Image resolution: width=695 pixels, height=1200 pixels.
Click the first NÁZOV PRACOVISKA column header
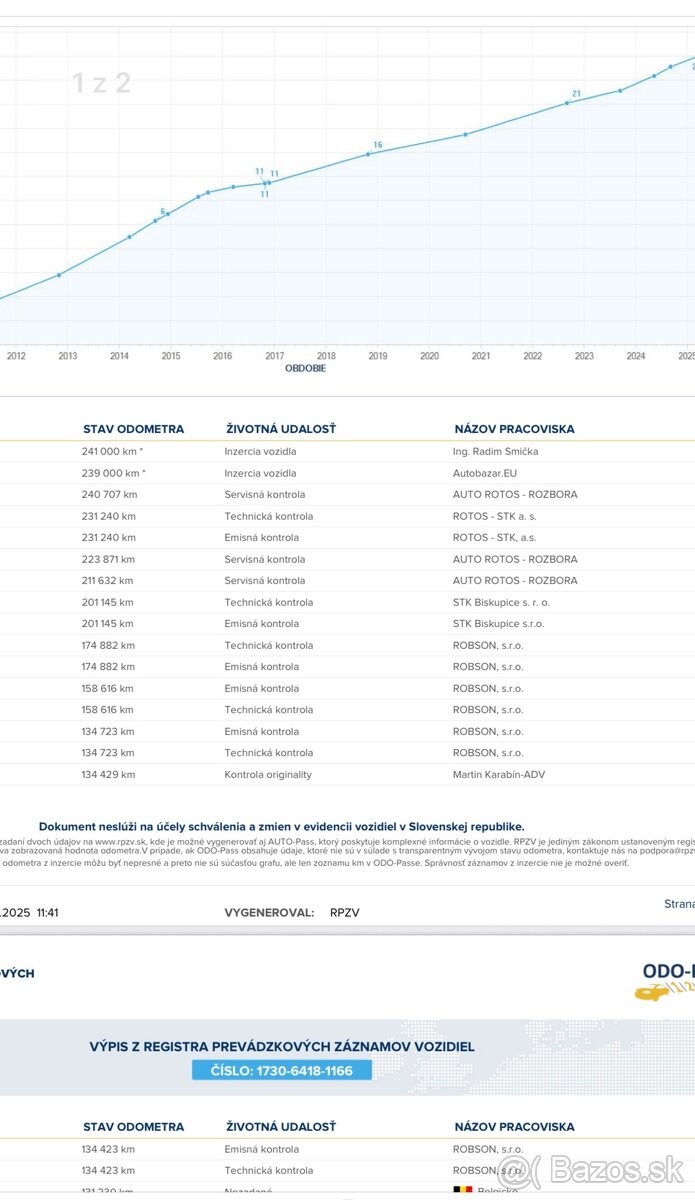tap(514, 429)
